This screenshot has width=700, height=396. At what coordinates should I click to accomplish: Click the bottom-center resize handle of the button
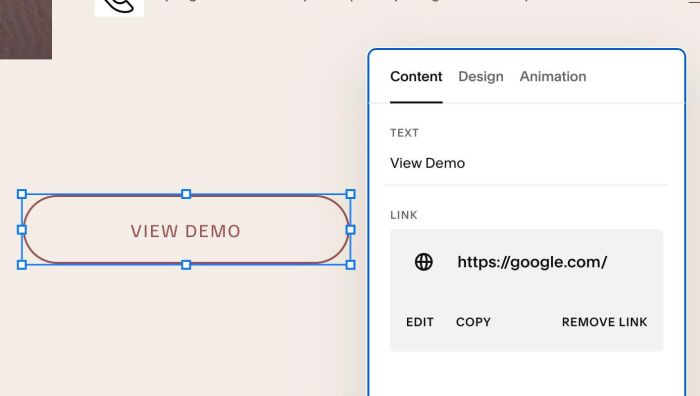tap(186, 265)
